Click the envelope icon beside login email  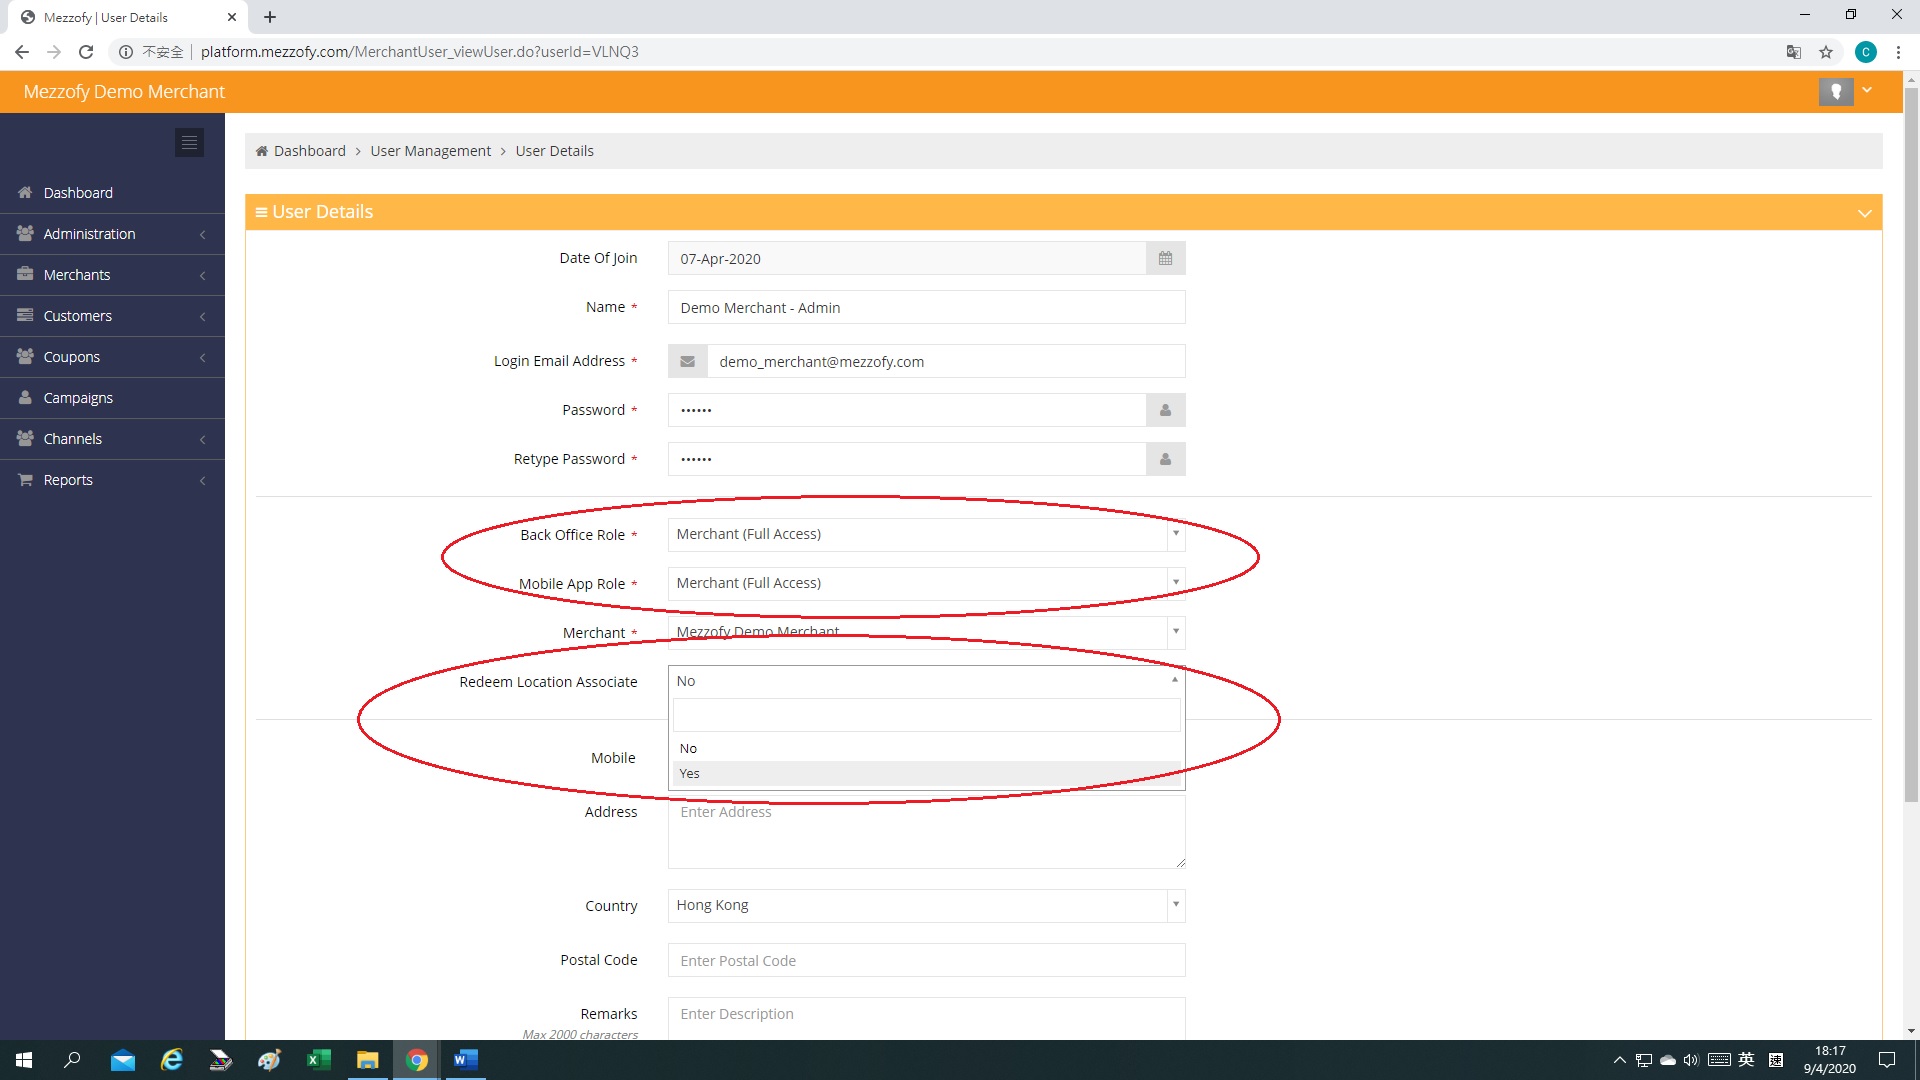click(x=688, y=361)
